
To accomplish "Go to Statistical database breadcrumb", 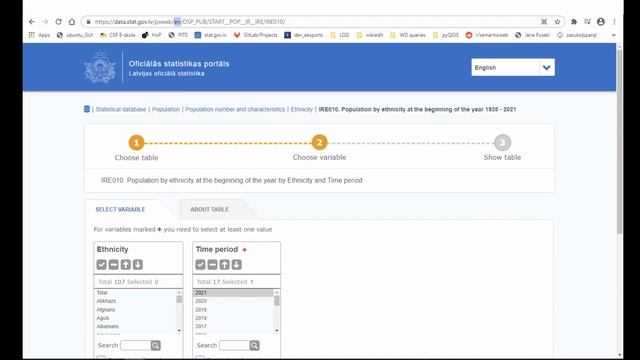I will [x=121, y=109].
